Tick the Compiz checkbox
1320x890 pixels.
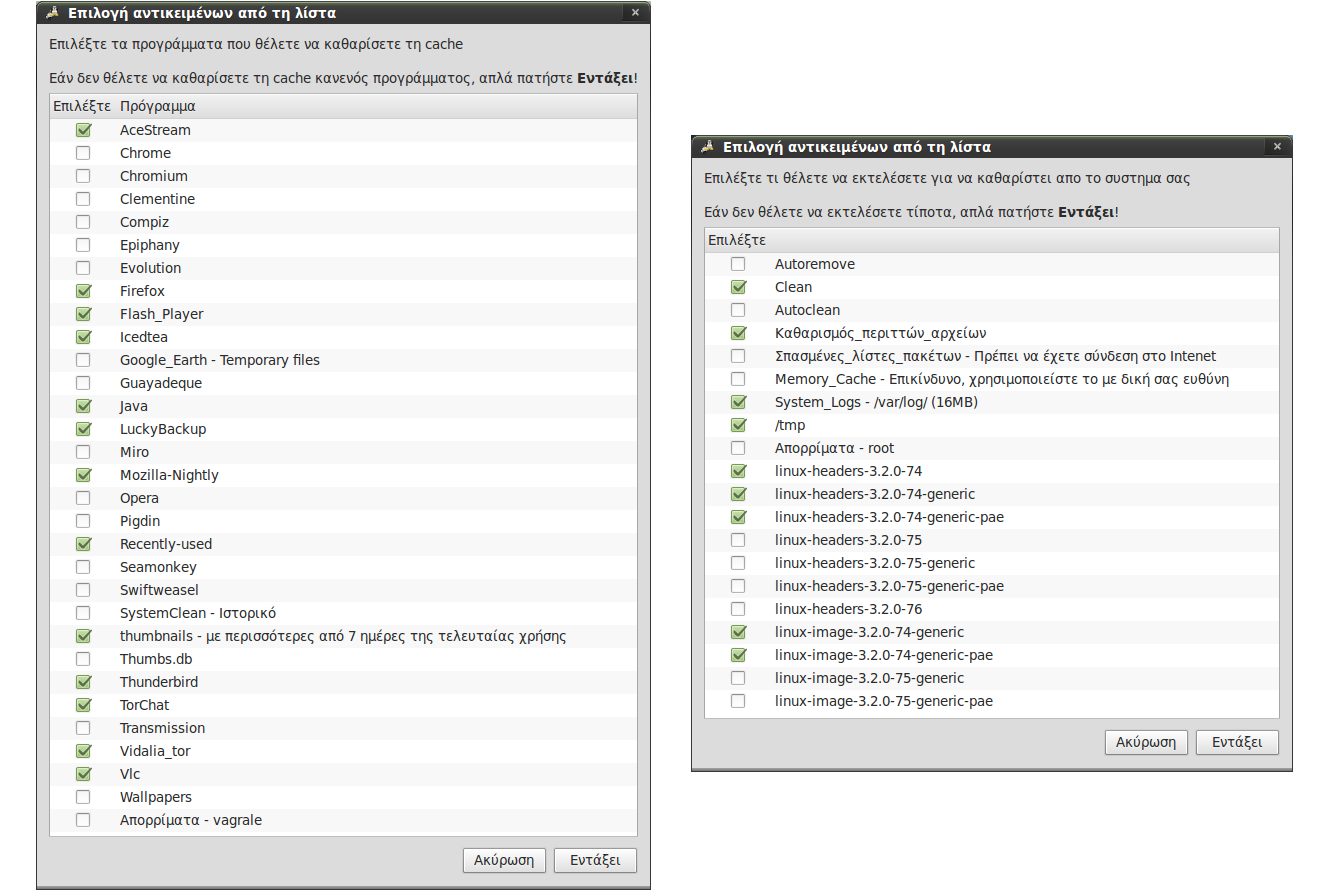[83, 222]
